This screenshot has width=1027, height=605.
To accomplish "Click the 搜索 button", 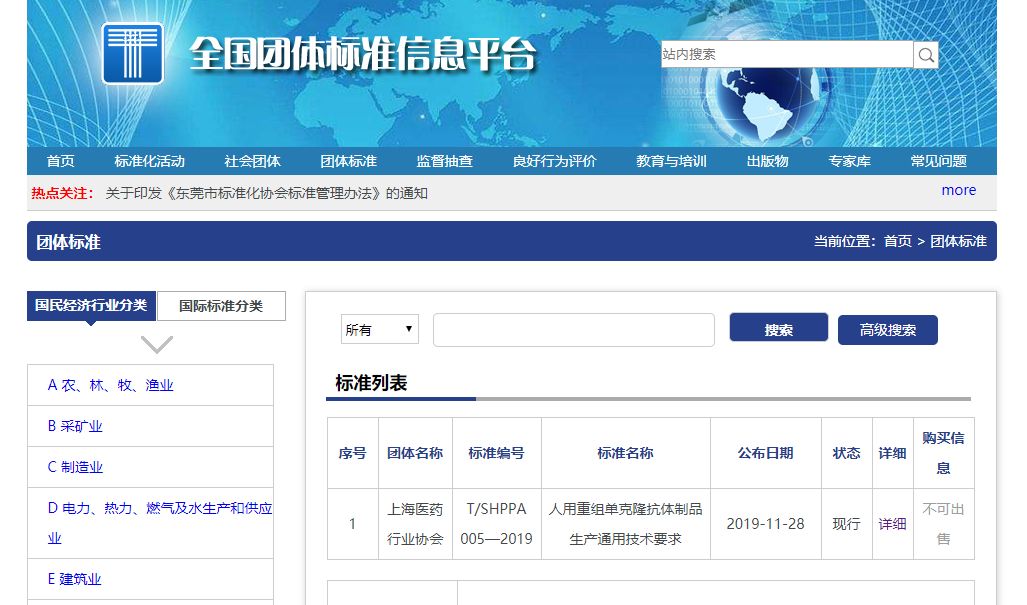I will click(x=778, y=329).
